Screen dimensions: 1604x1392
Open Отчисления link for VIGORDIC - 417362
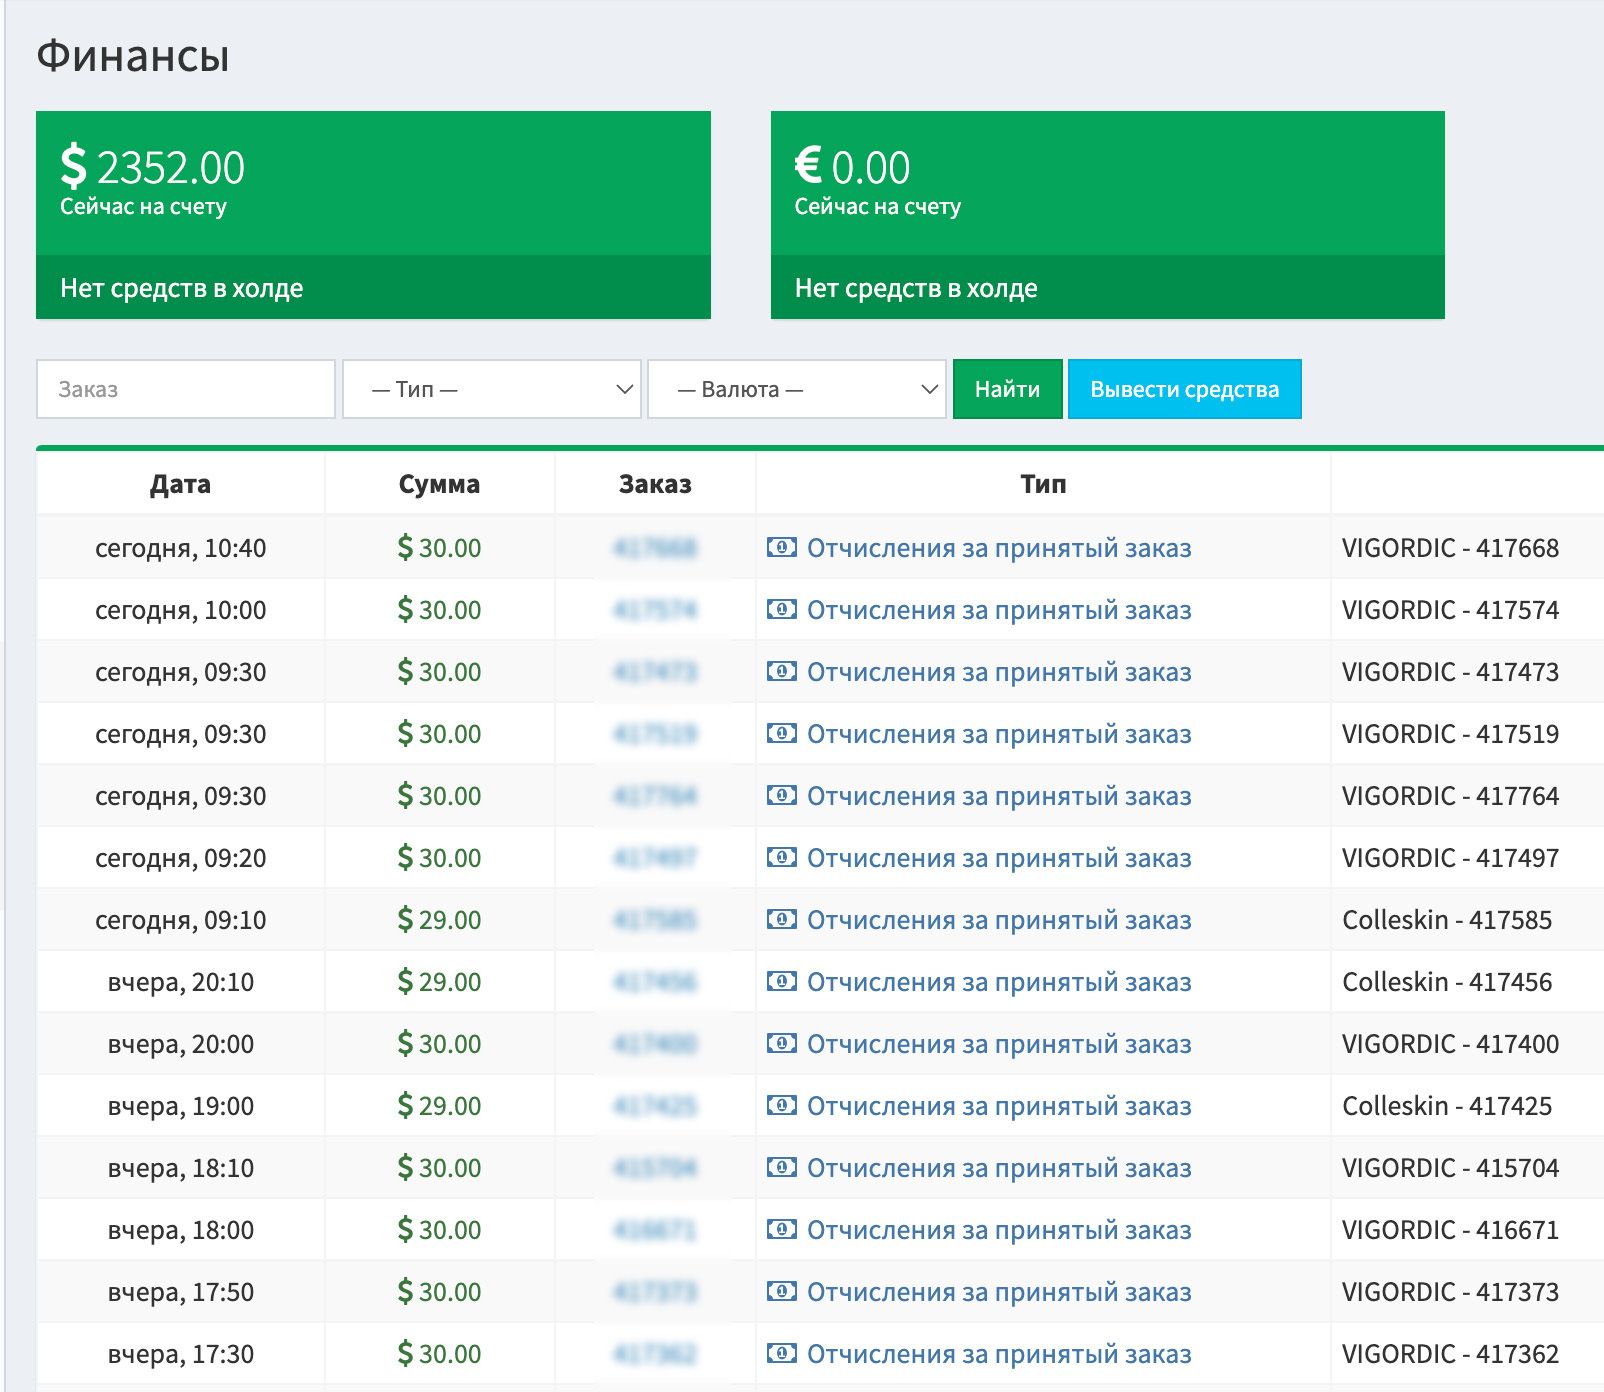pyautogui.click(x=999, y=1354)
